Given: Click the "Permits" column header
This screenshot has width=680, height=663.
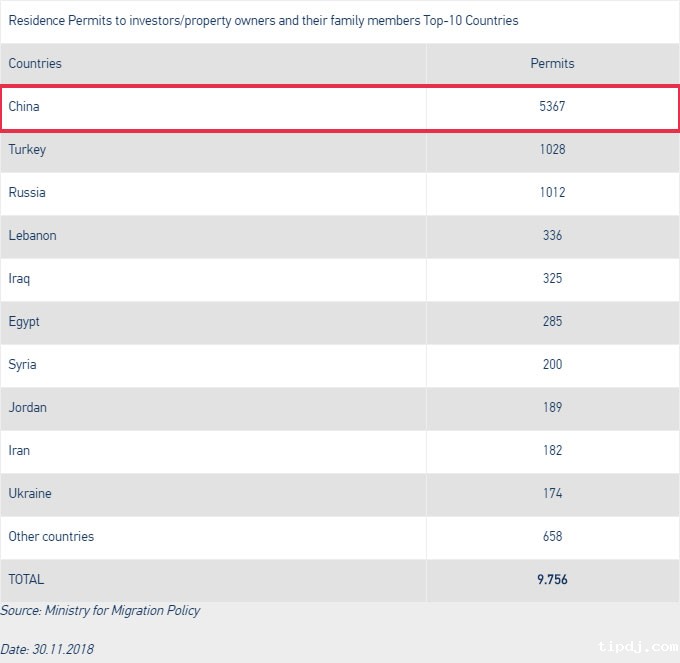Looking at the screenshot, I should [552, 63].
